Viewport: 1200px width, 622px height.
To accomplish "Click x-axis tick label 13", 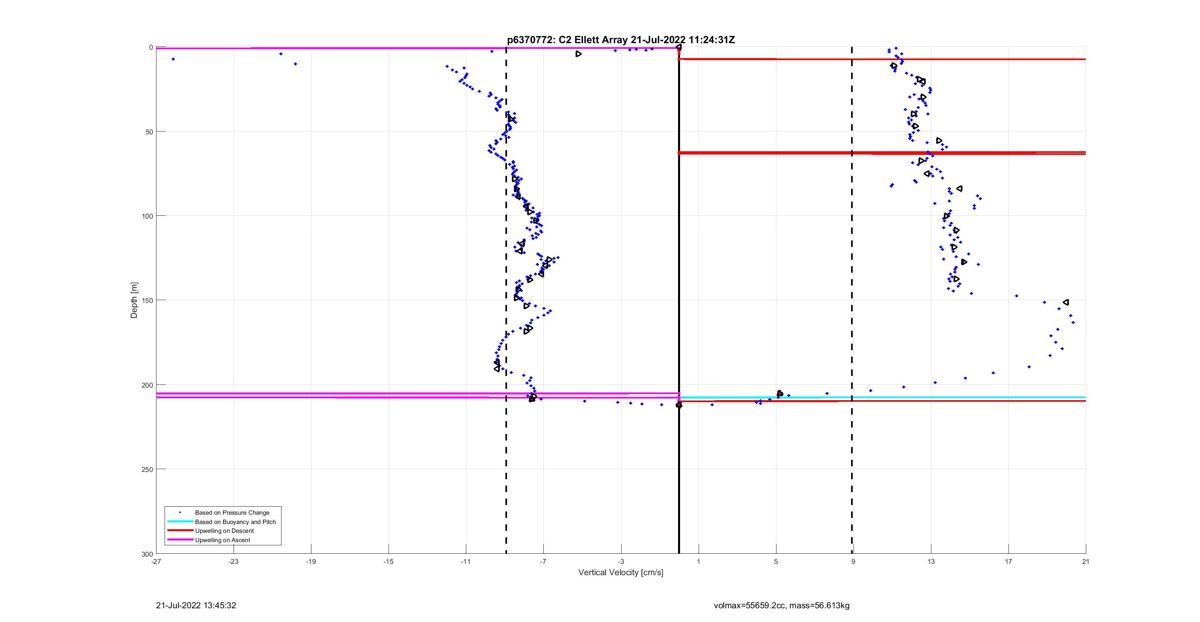I will click(x=931, y=561).
